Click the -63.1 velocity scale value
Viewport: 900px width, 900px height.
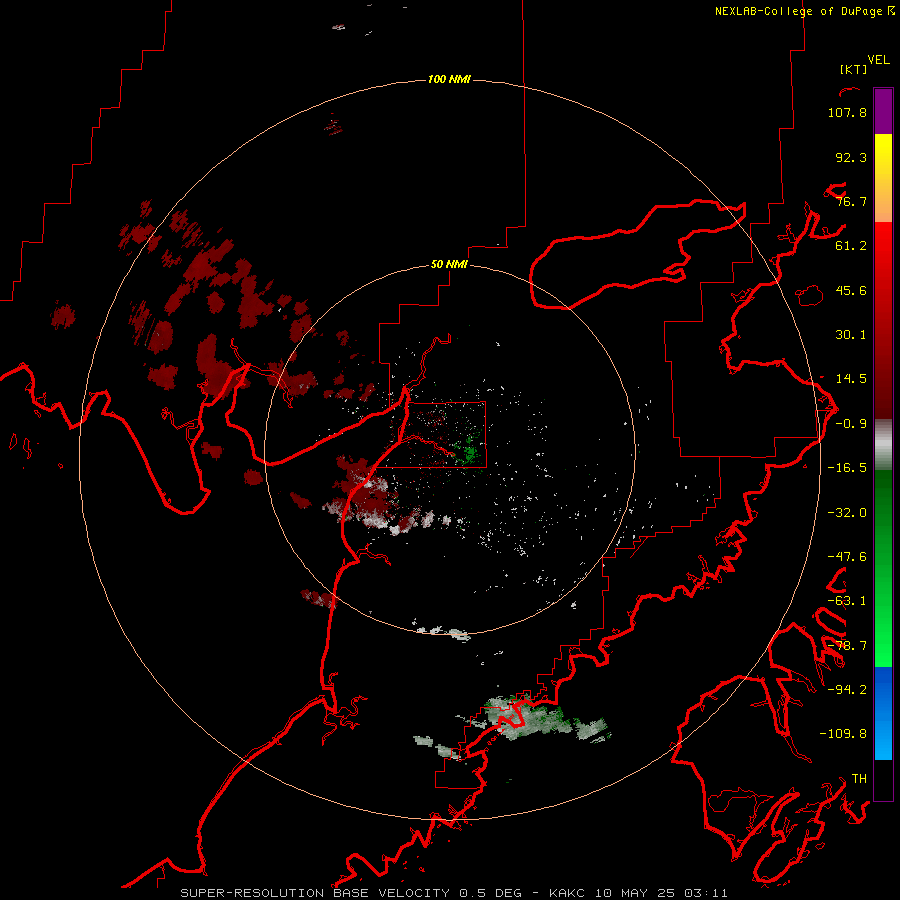click(847, 601)
